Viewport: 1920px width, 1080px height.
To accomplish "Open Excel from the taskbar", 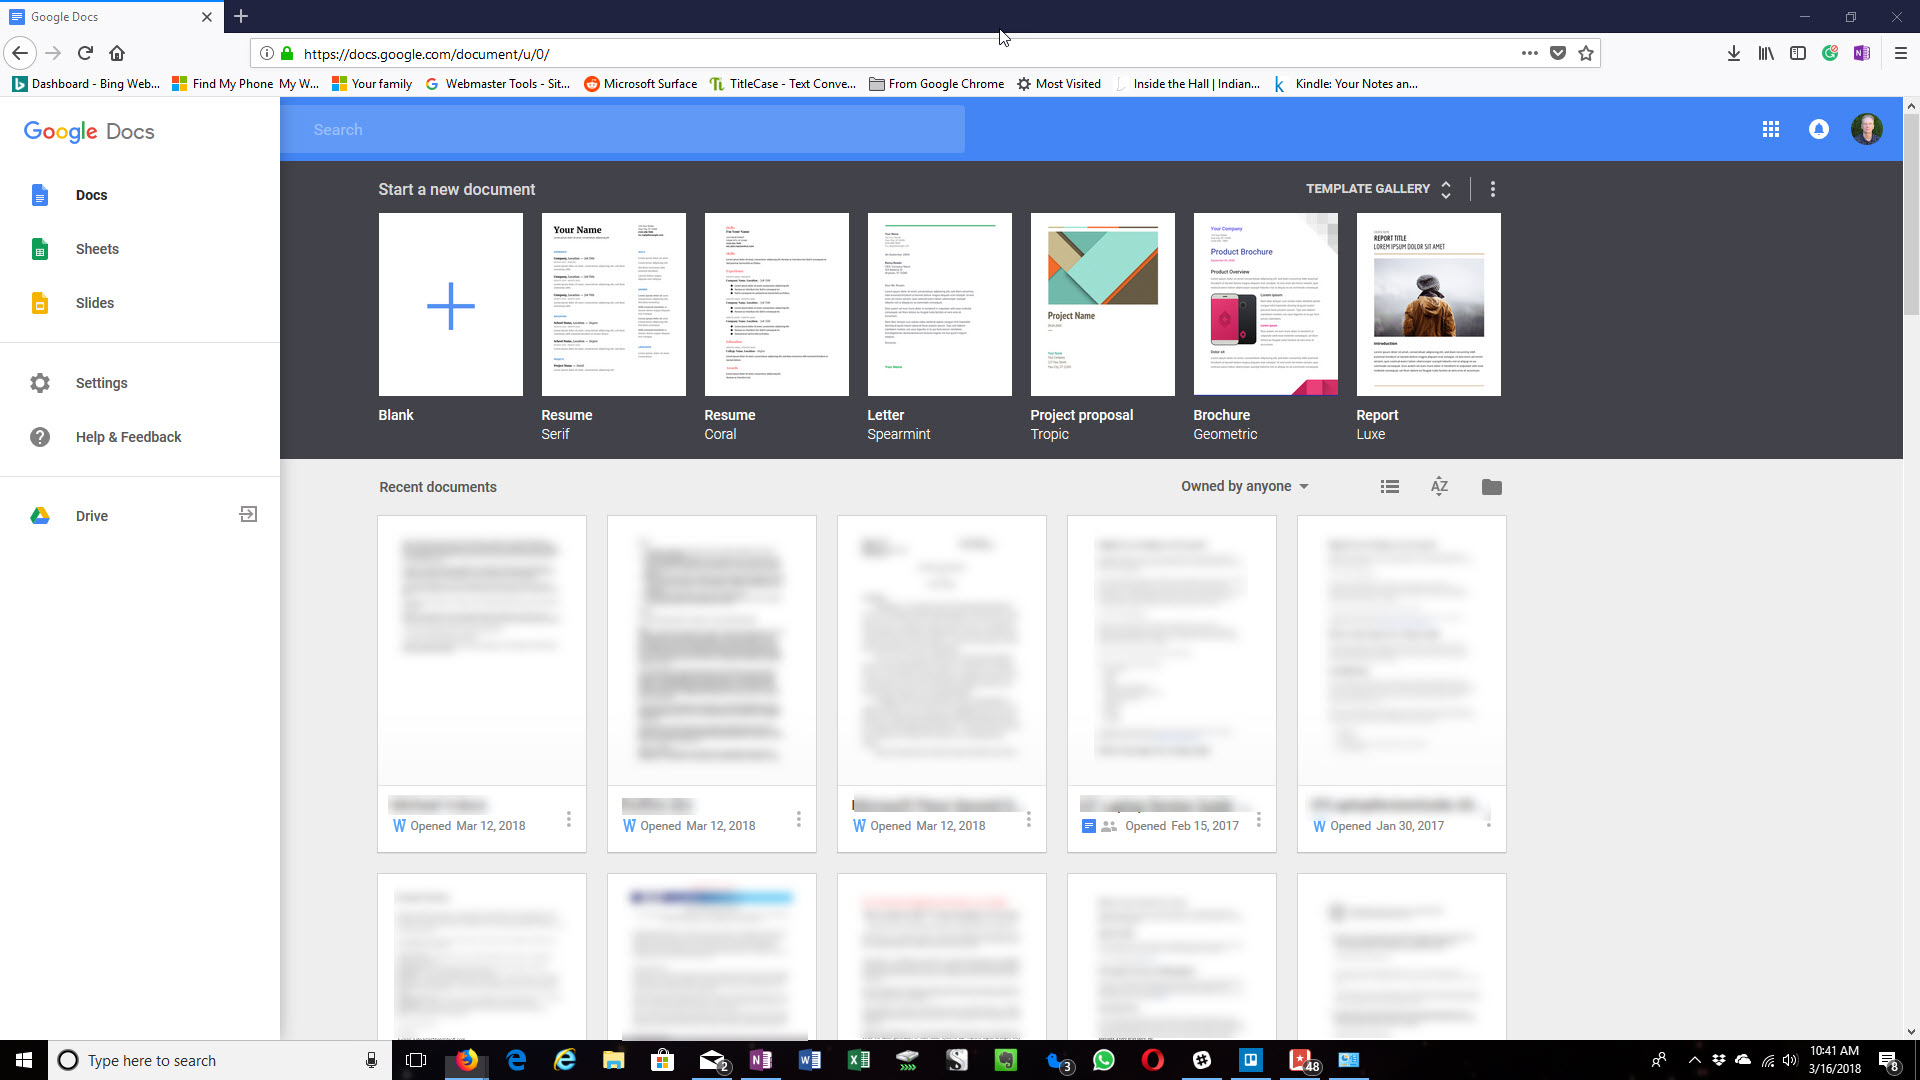I will point(859,1060).
